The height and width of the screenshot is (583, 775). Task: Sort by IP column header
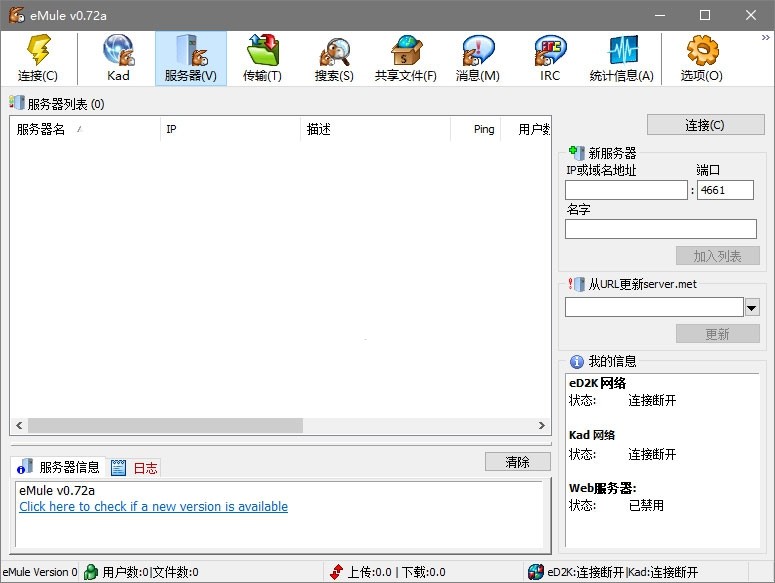point(230,129)
